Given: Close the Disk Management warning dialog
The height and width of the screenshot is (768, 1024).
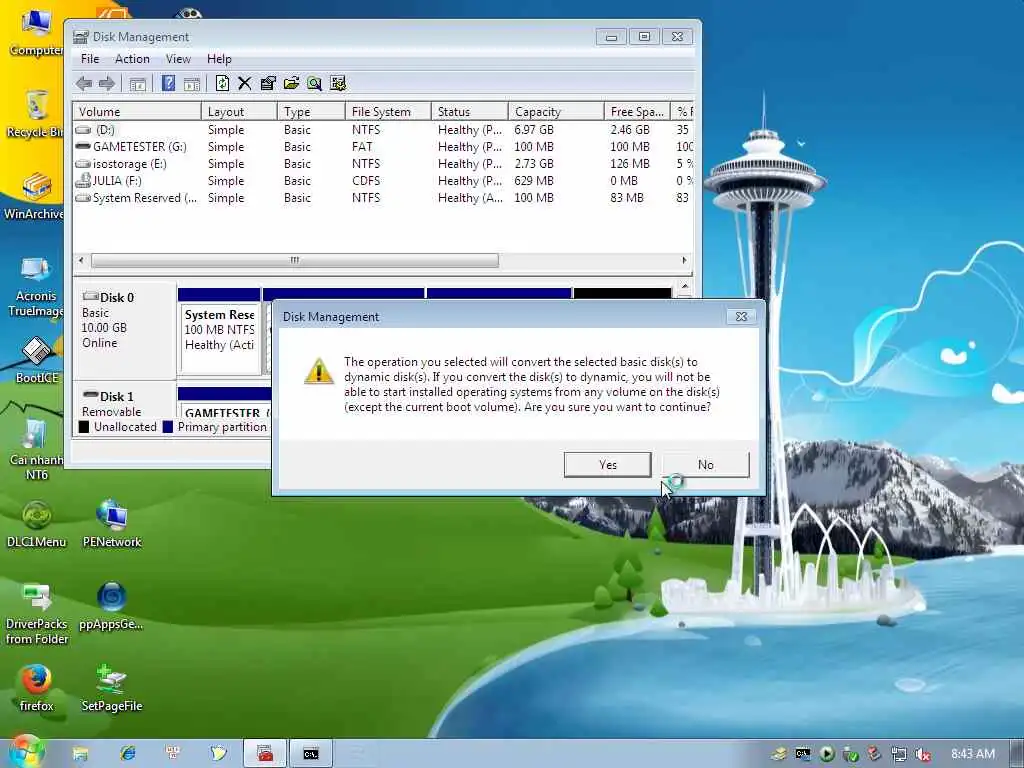Looking at the screenshot, I should (741, 316).
